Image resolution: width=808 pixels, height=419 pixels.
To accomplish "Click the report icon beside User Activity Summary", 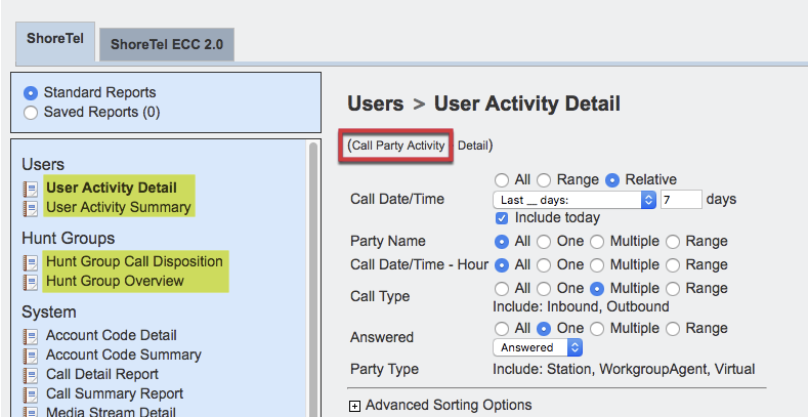I will (x=30, y=208).
